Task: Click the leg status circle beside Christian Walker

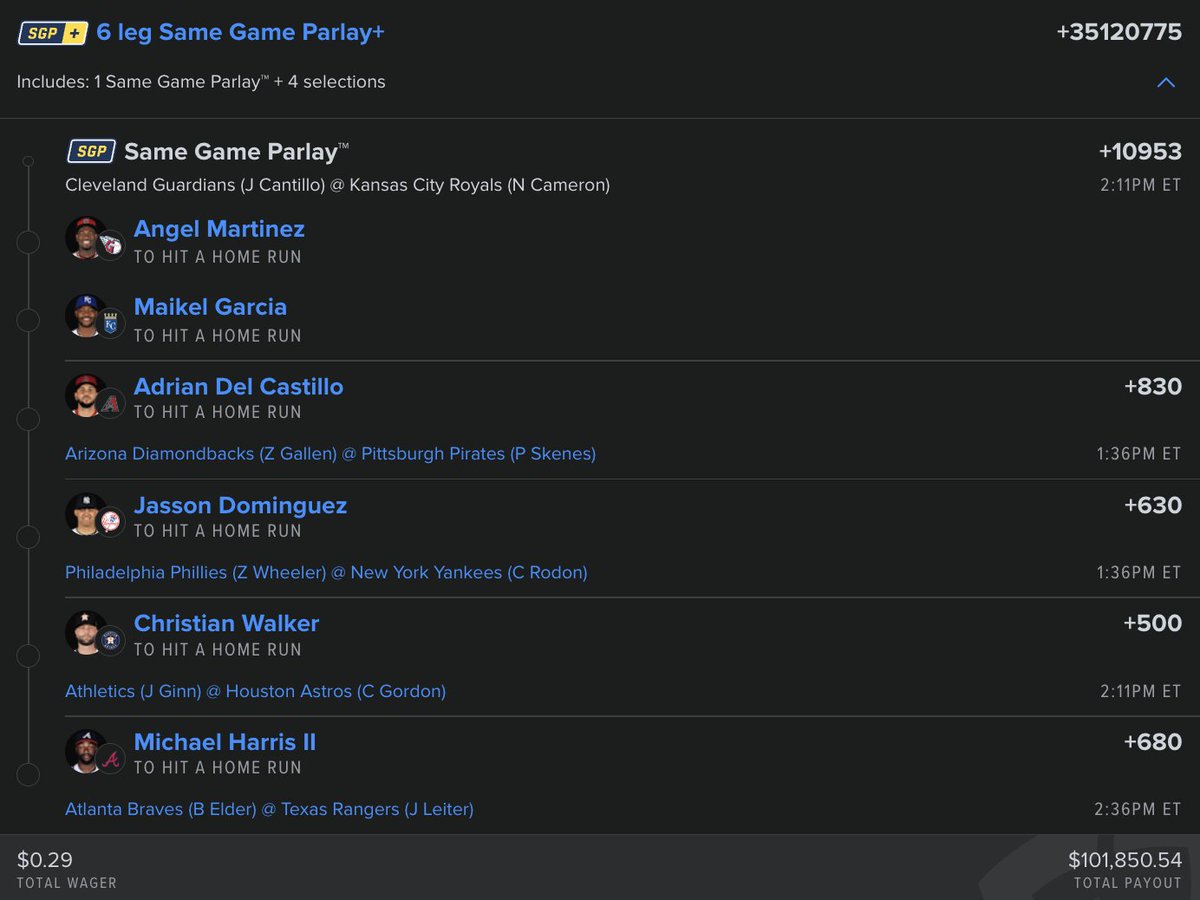Action: point(28,655)
